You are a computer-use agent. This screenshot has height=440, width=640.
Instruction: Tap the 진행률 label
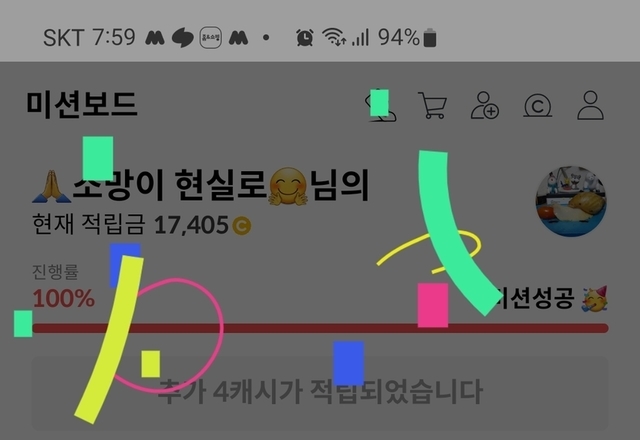point(55,272)
